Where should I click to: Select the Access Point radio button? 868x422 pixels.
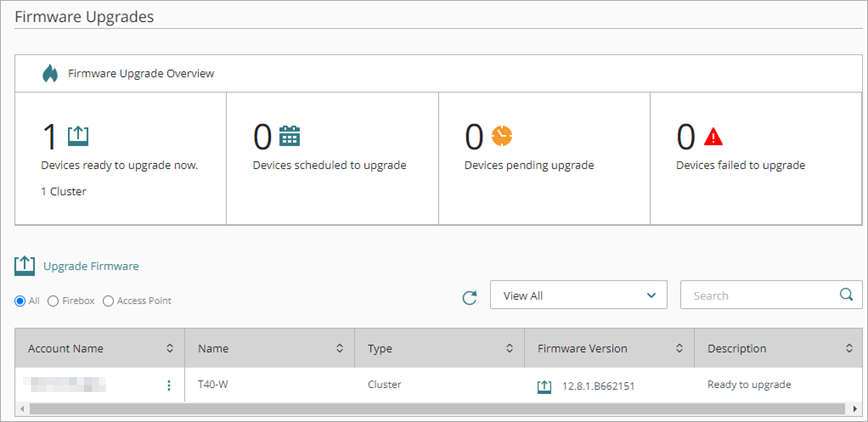click(x=108, y=301)
